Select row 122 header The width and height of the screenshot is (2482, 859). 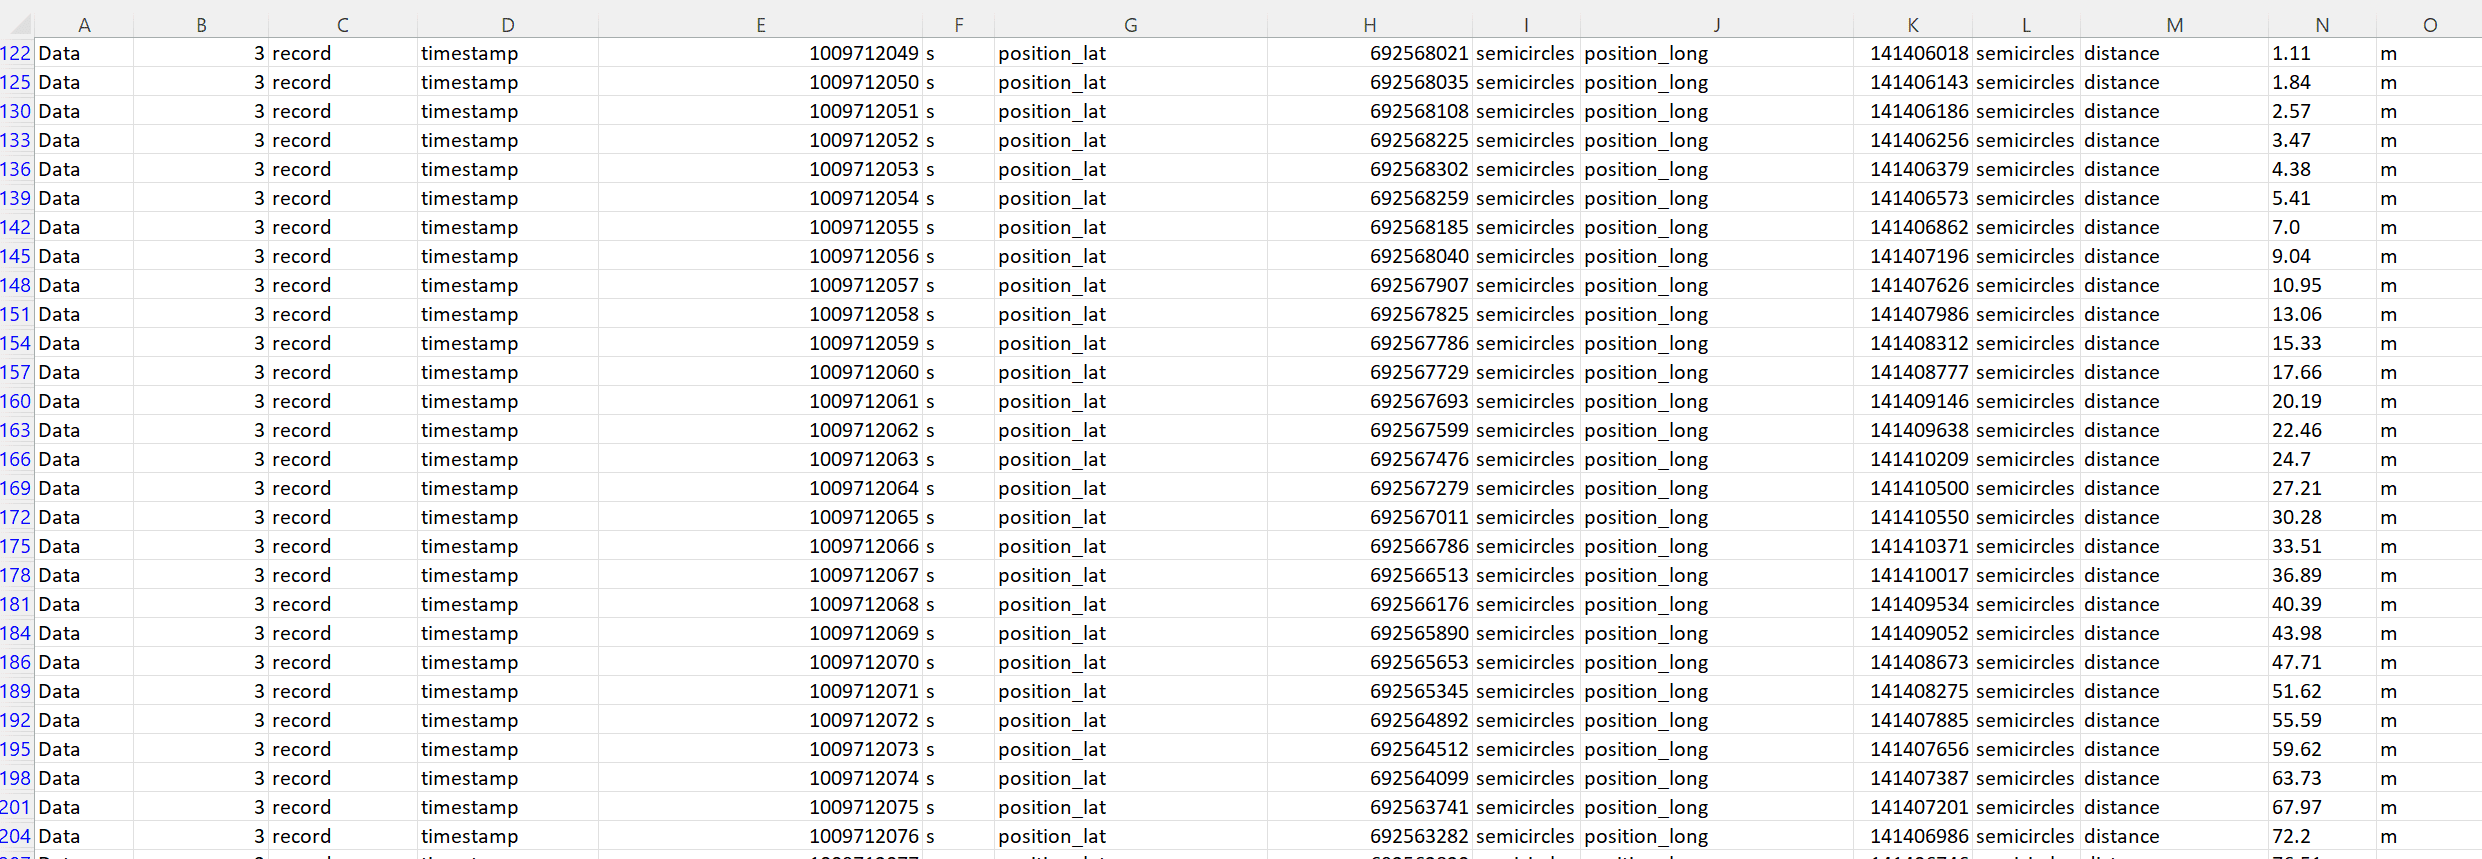click(16, 54)
